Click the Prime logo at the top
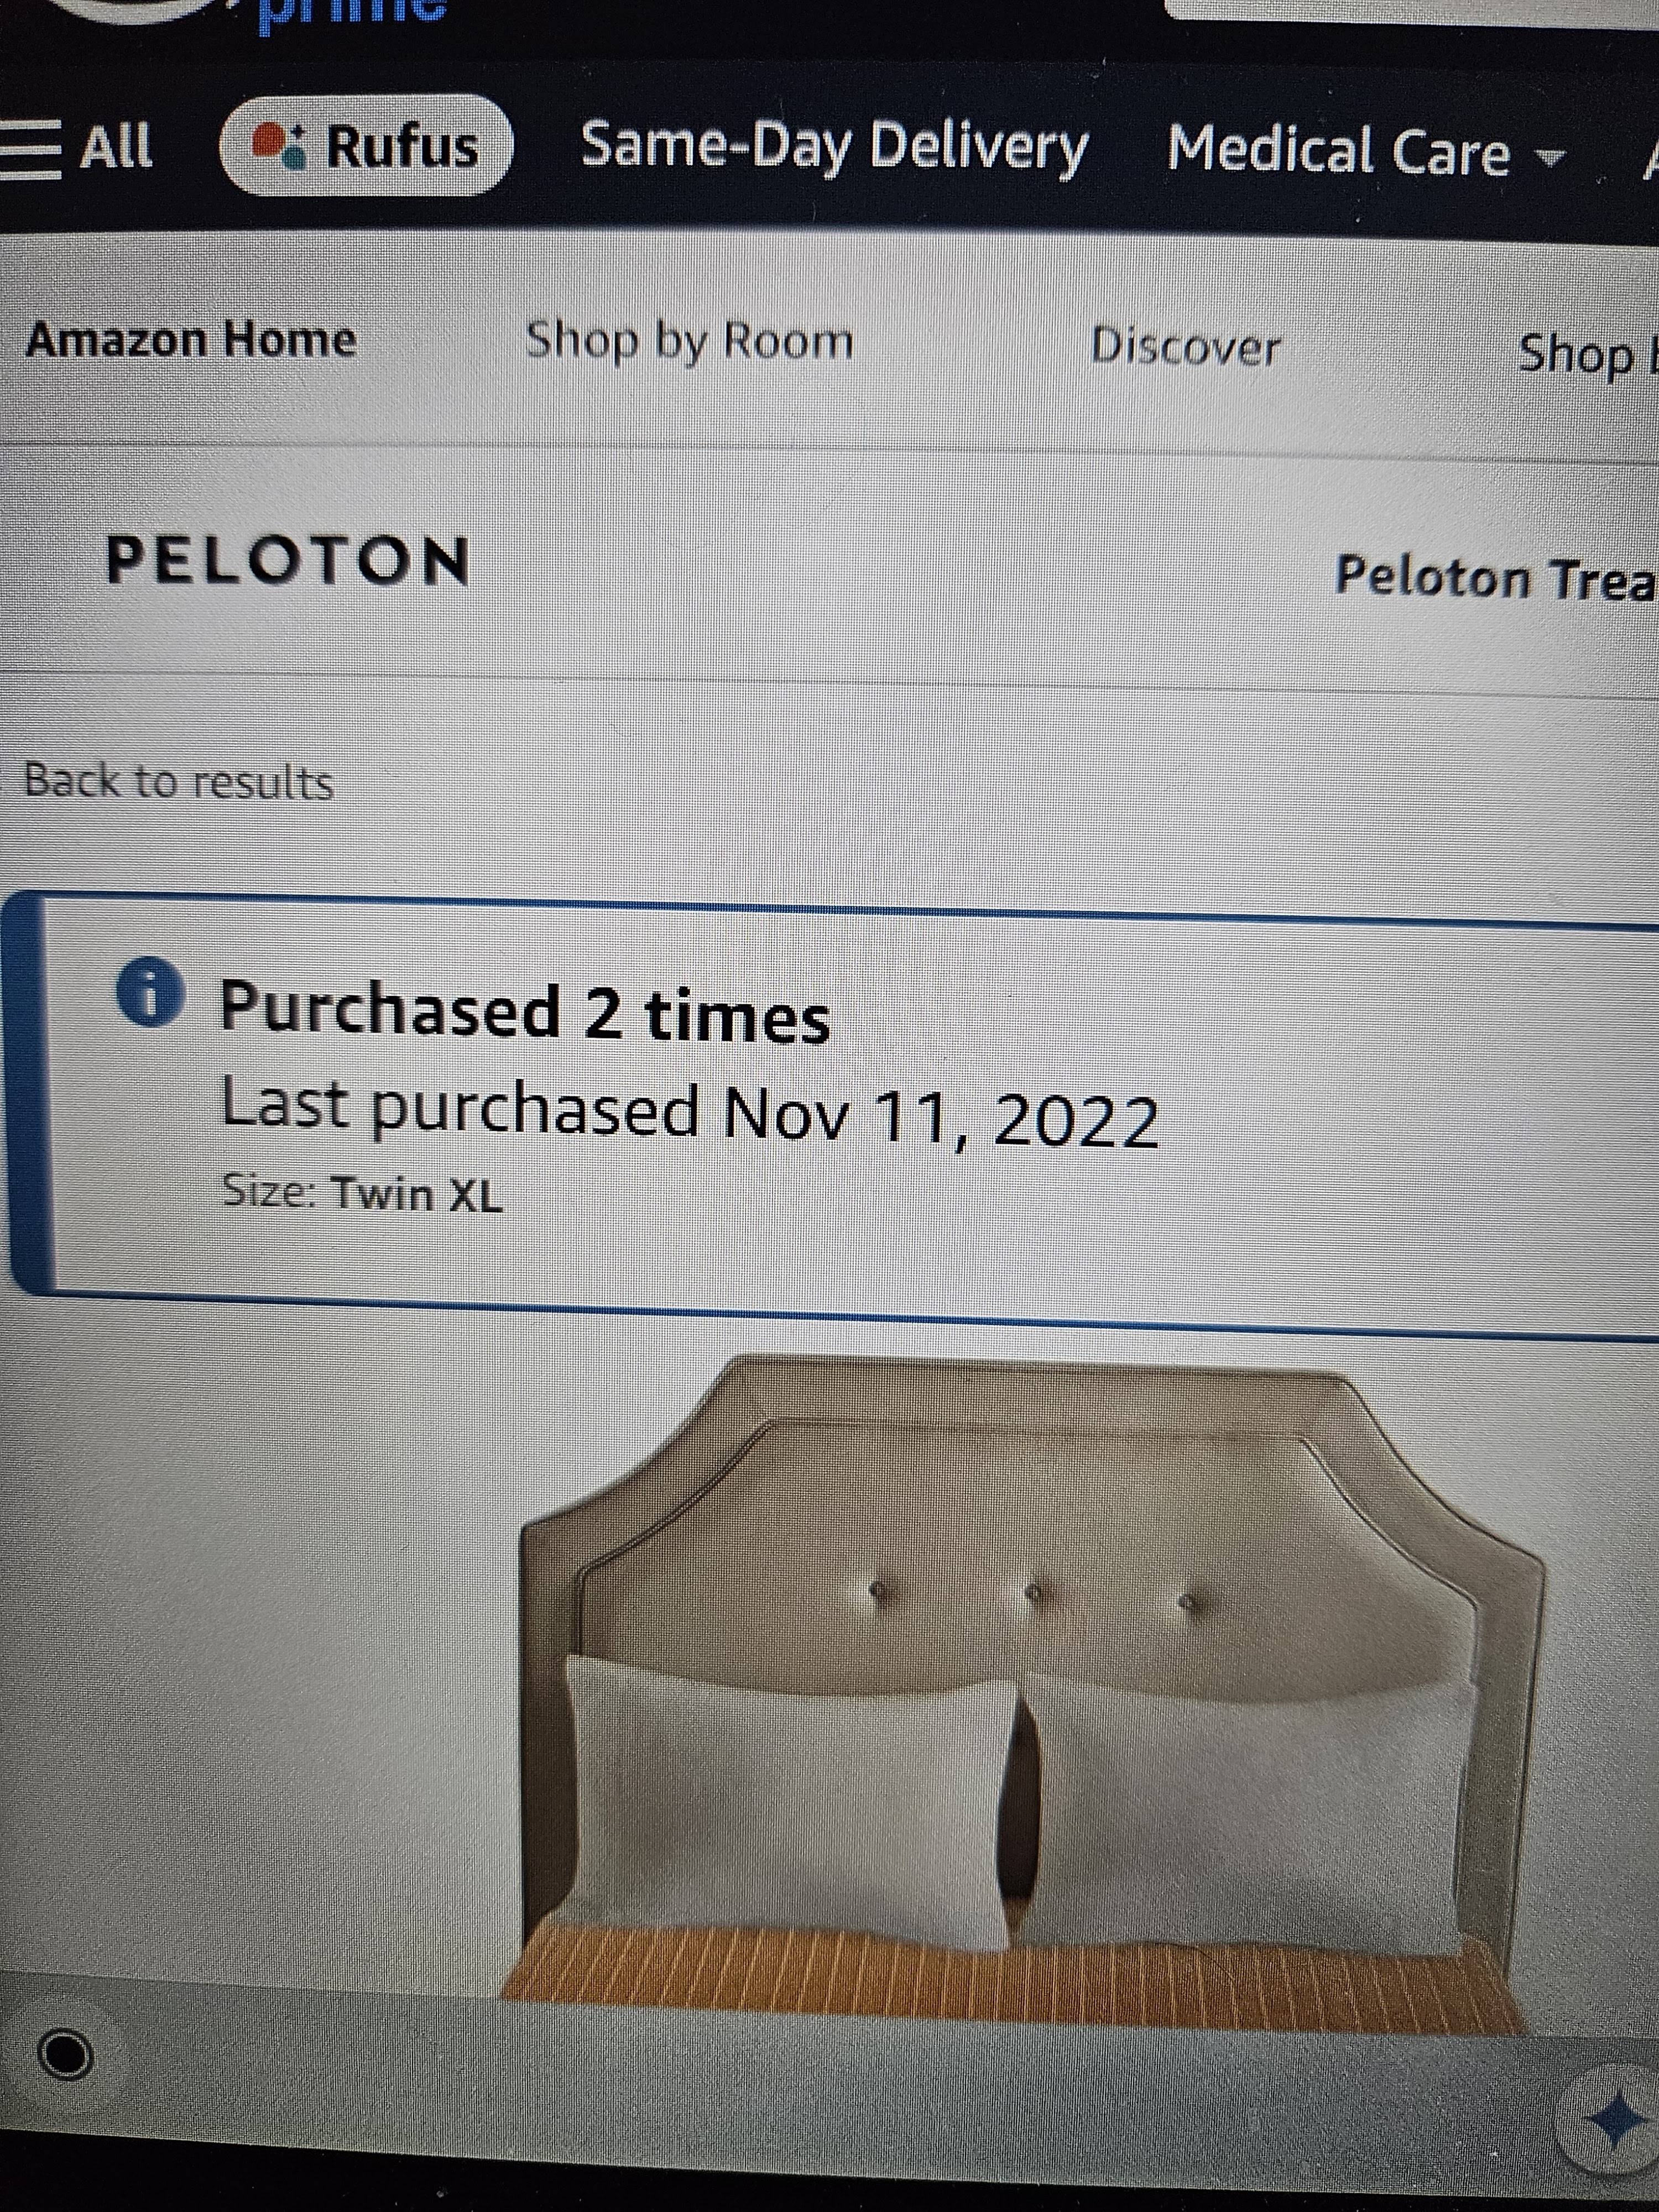 [x=350, y=13]
